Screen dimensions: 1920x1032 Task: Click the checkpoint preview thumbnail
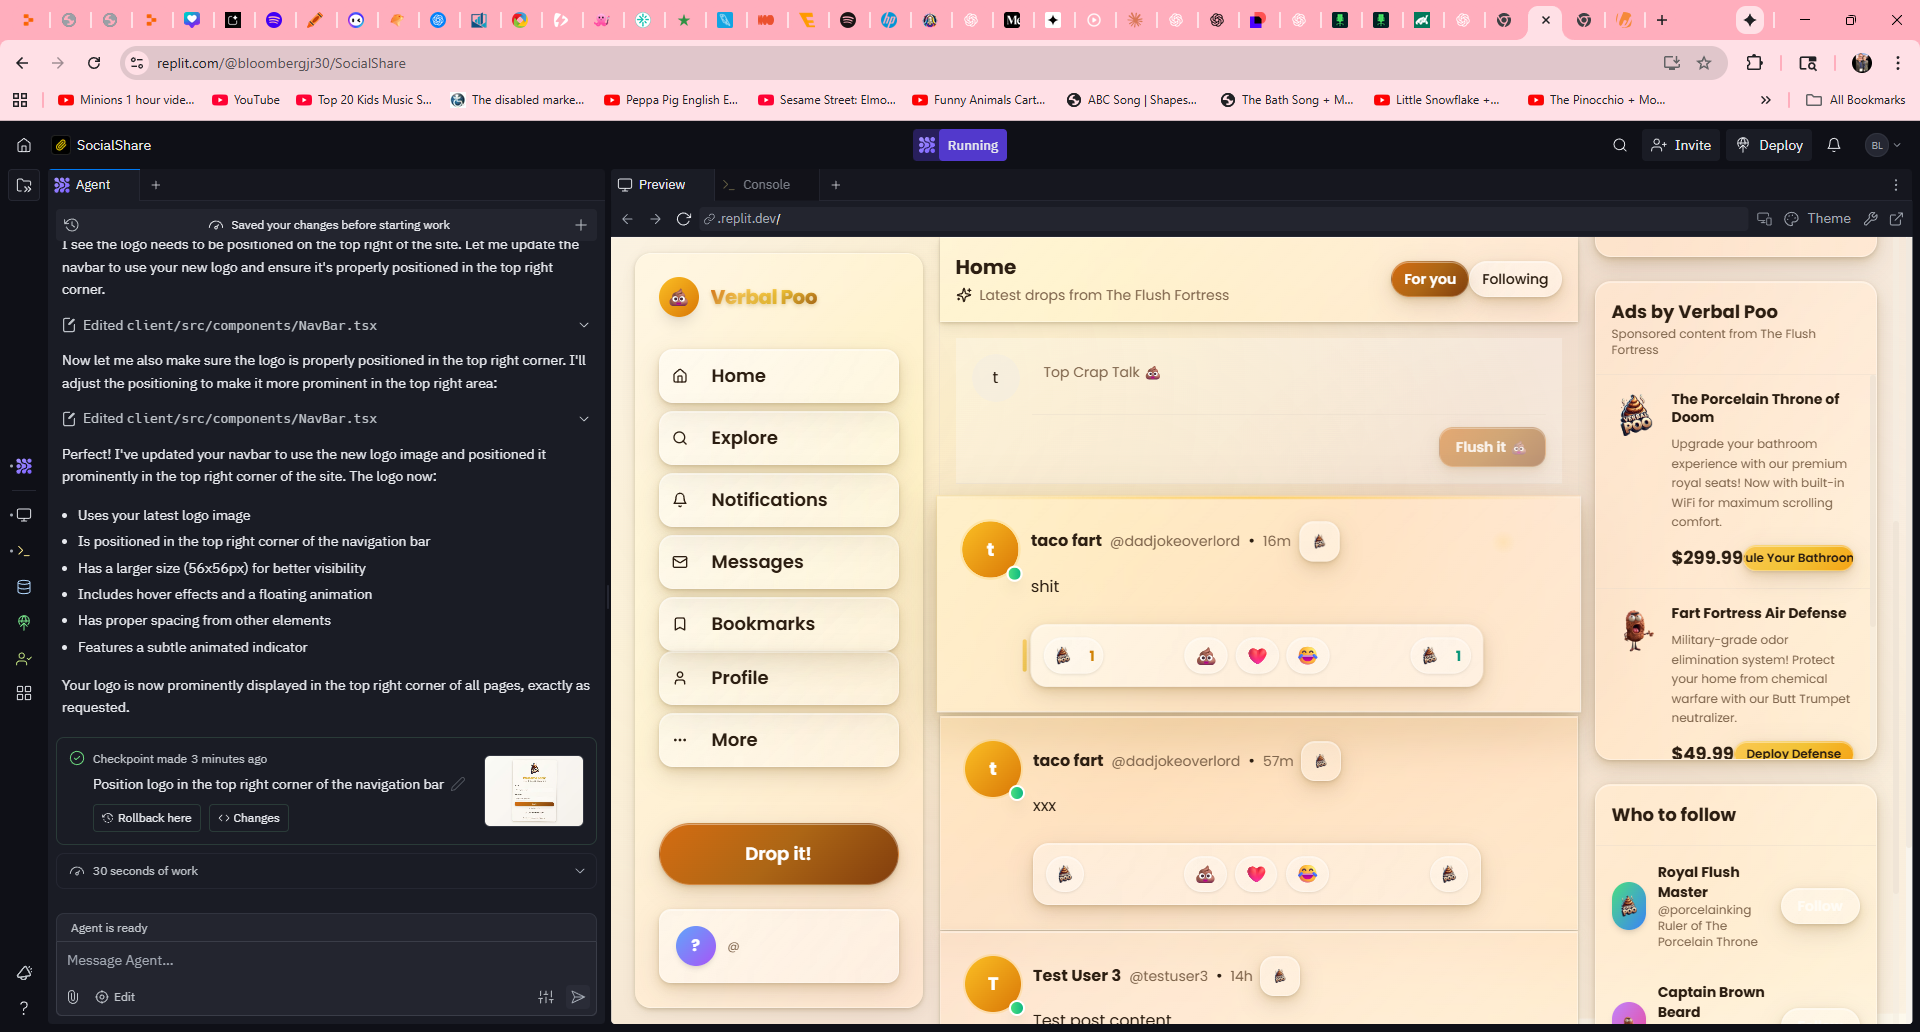534,791
